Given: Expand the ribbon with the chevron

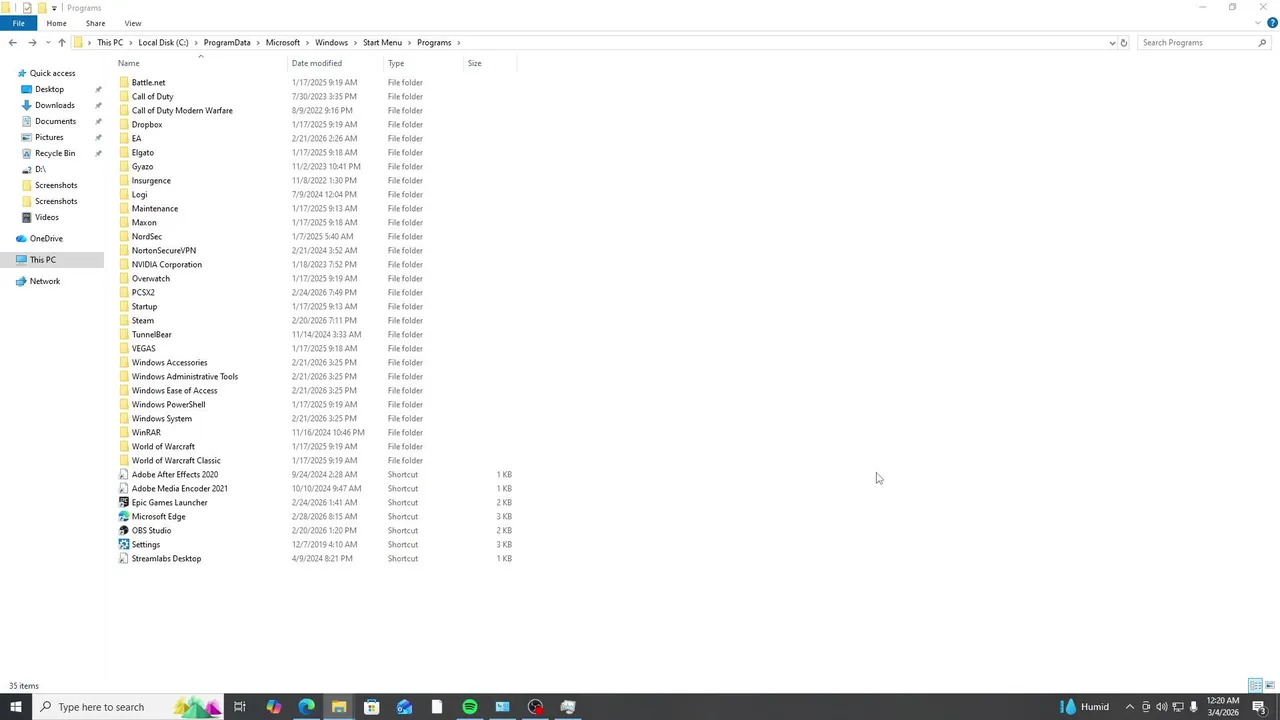Looking at the screenshot, I should pos(1258,23).
